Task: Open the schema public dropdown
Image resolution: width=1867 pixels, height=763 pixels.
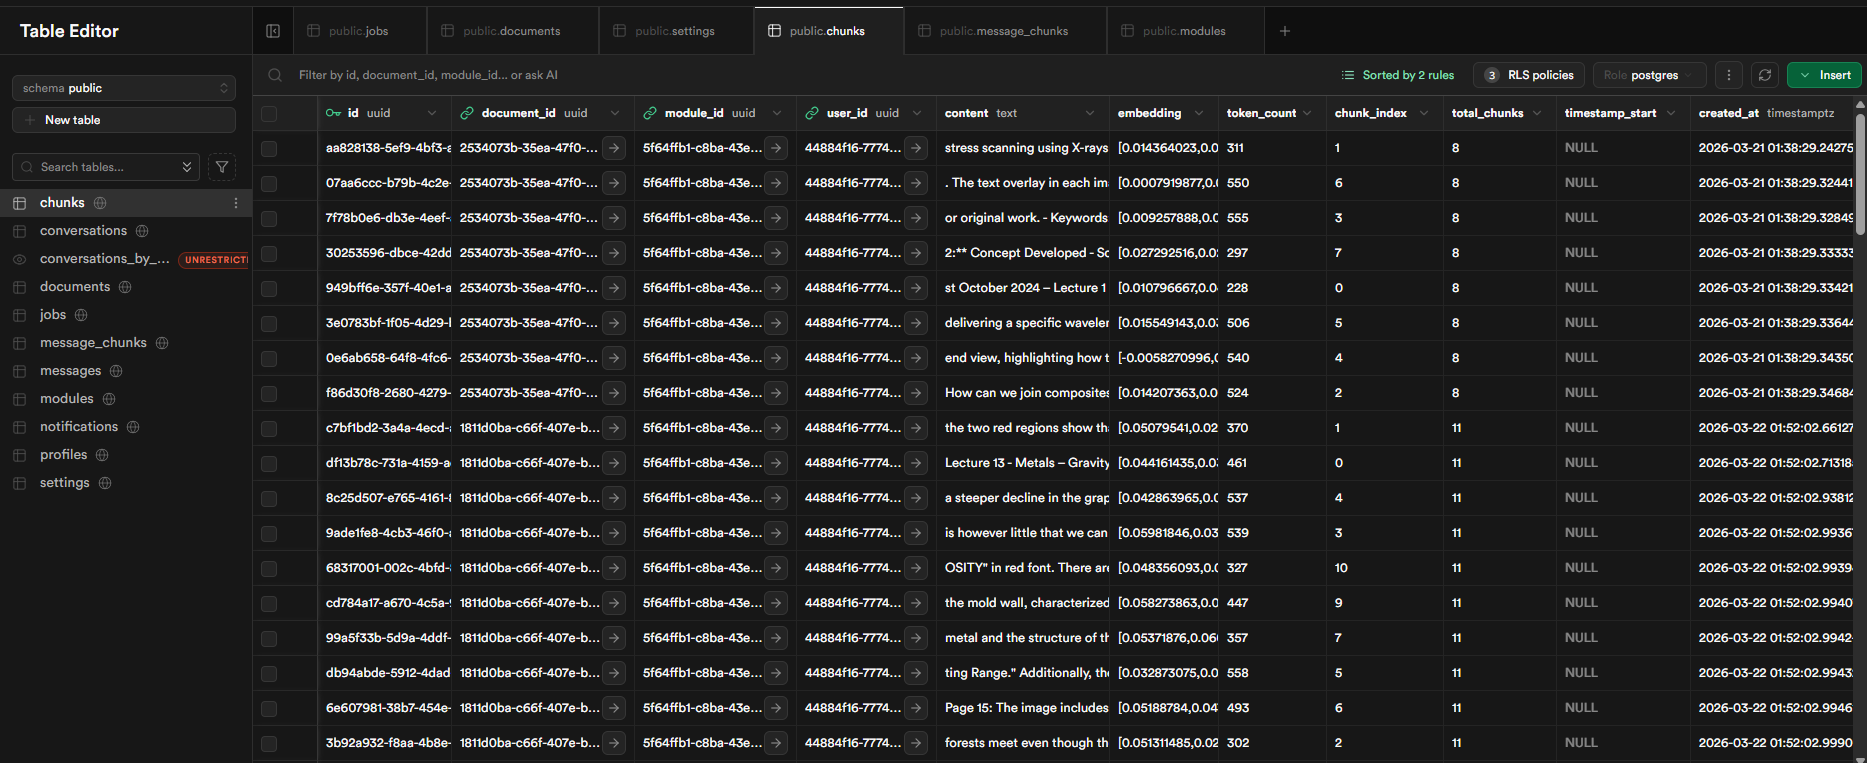Action: [124, 88]
